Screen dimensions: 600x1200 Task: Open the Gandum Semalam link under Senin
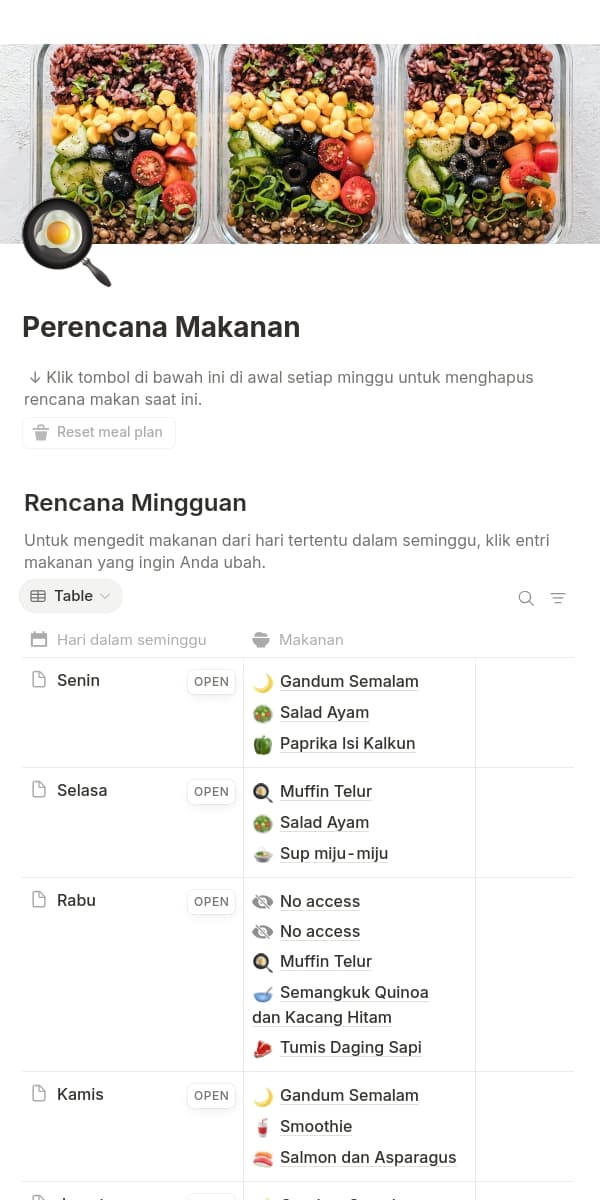pos(349,681)
